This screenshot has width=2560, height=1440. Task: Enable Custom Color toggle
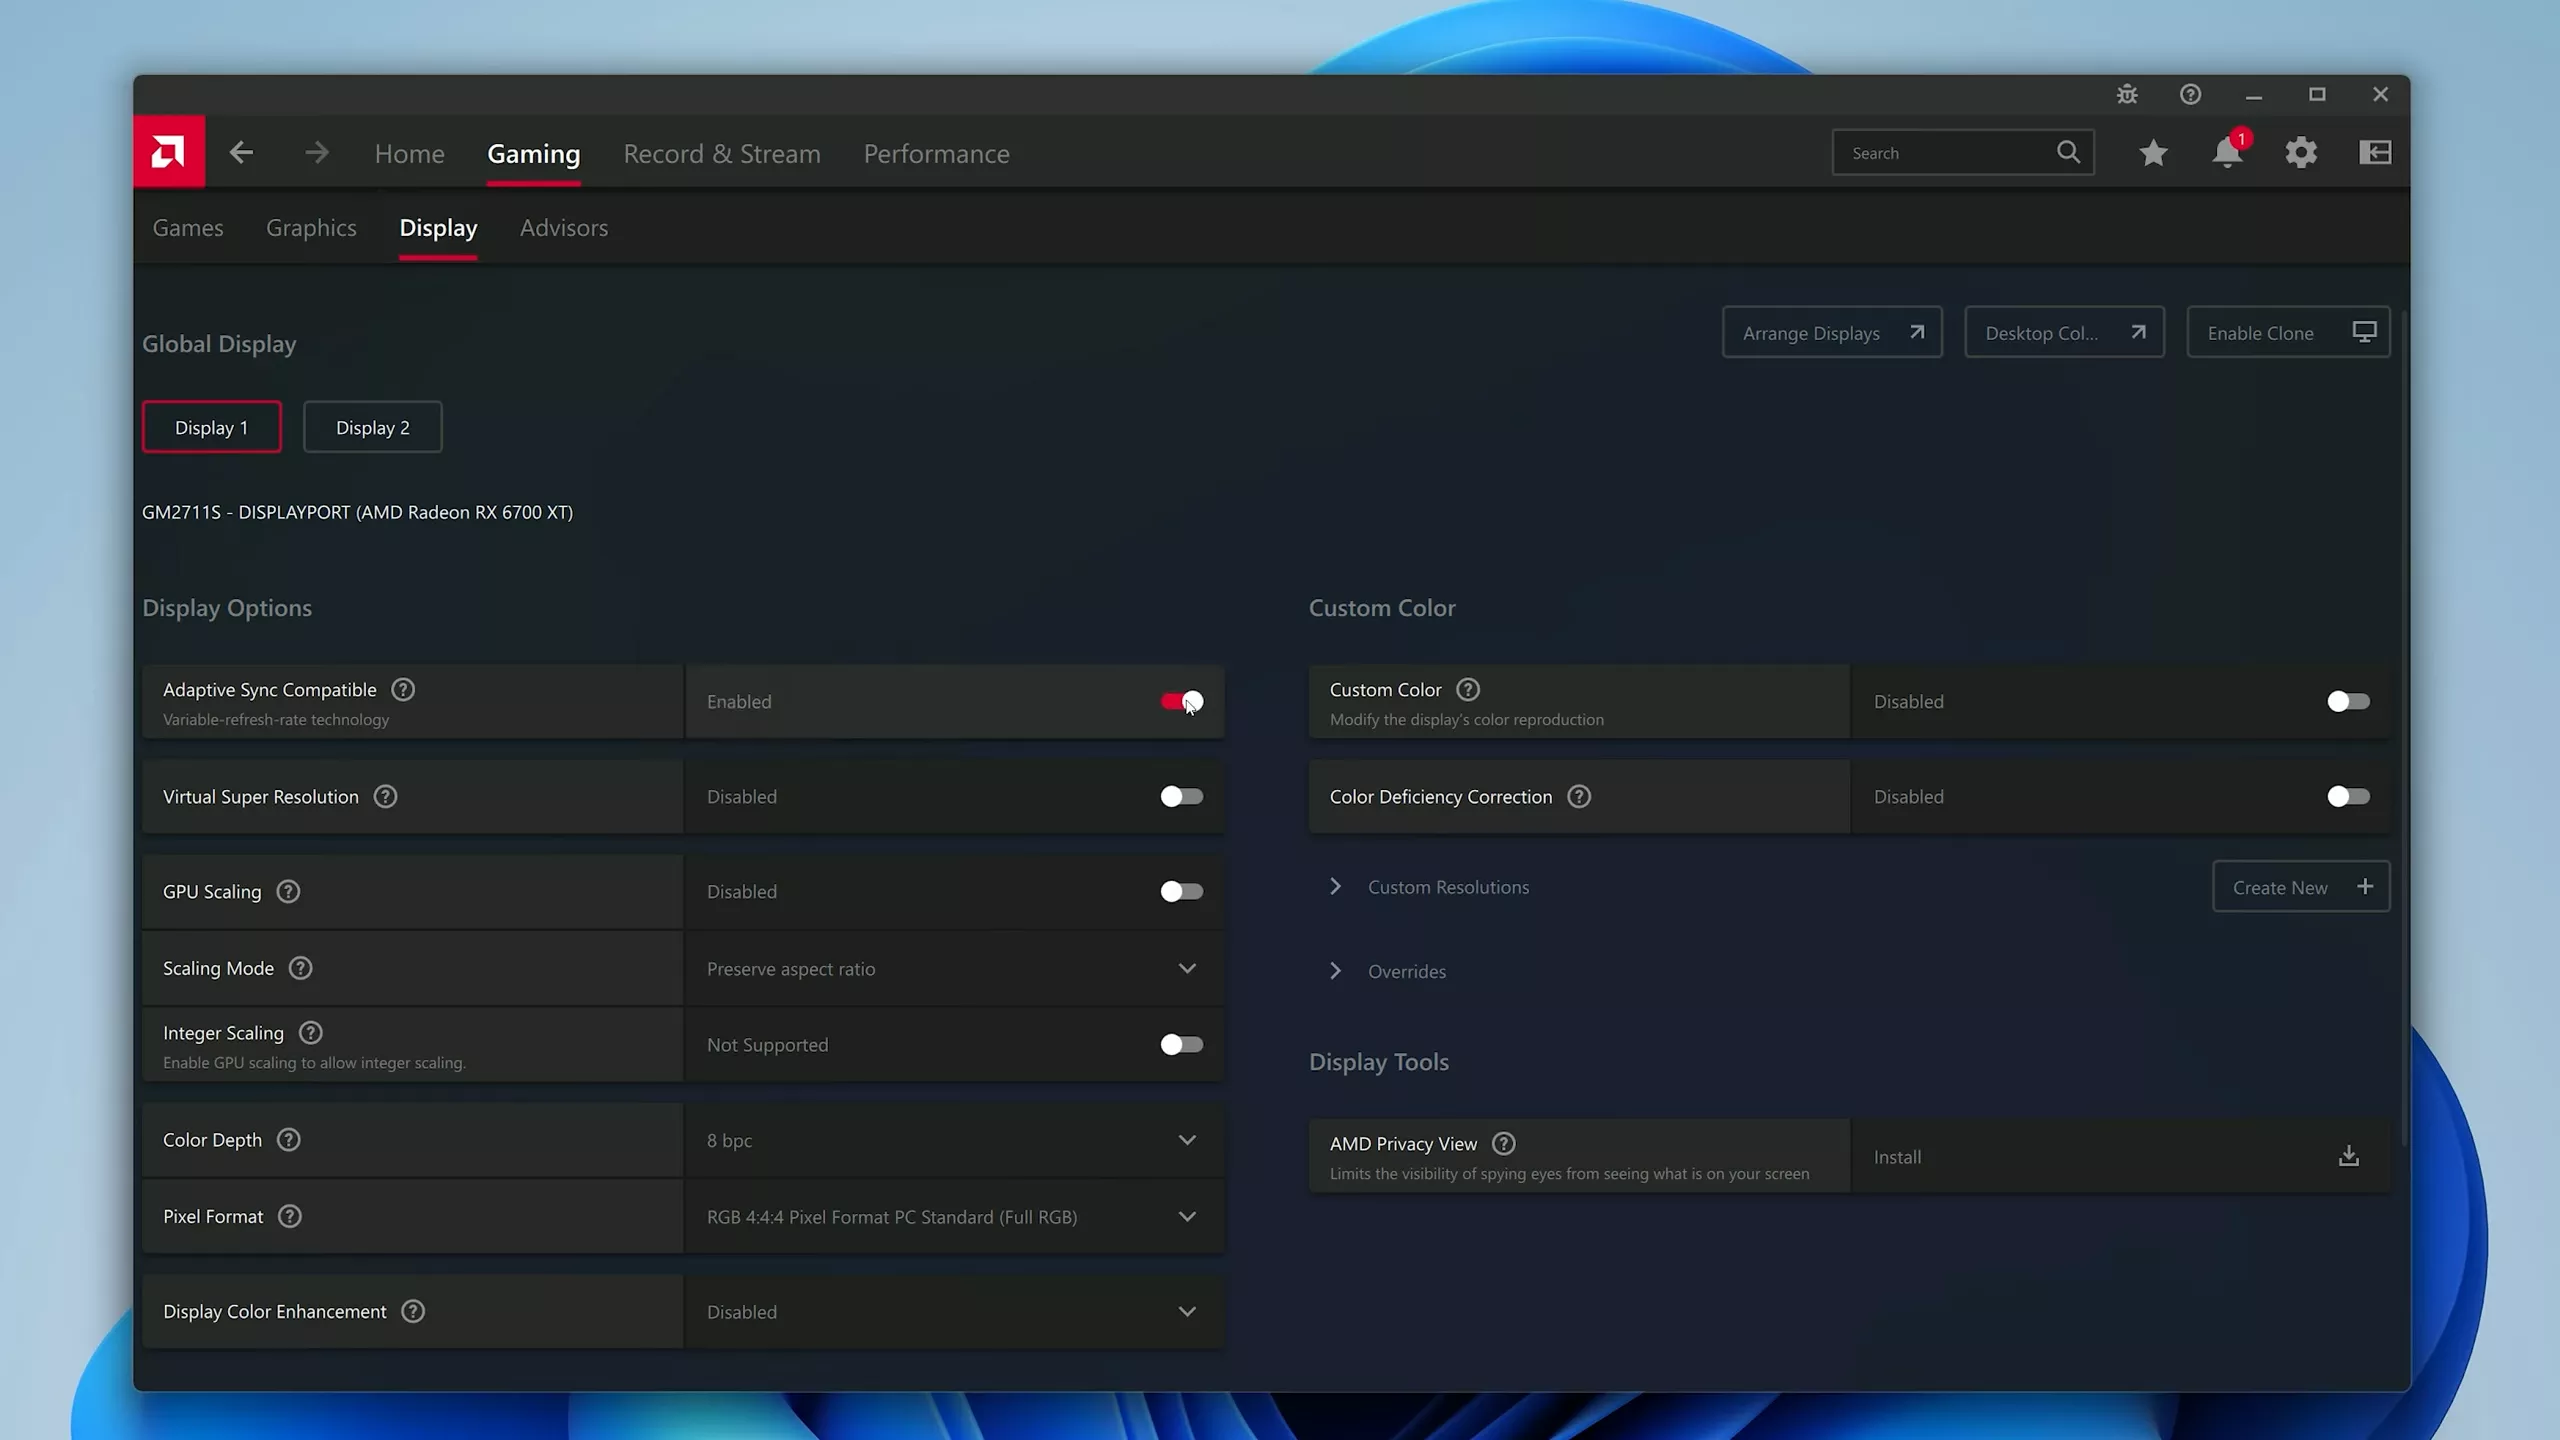tap(2348, 701)
